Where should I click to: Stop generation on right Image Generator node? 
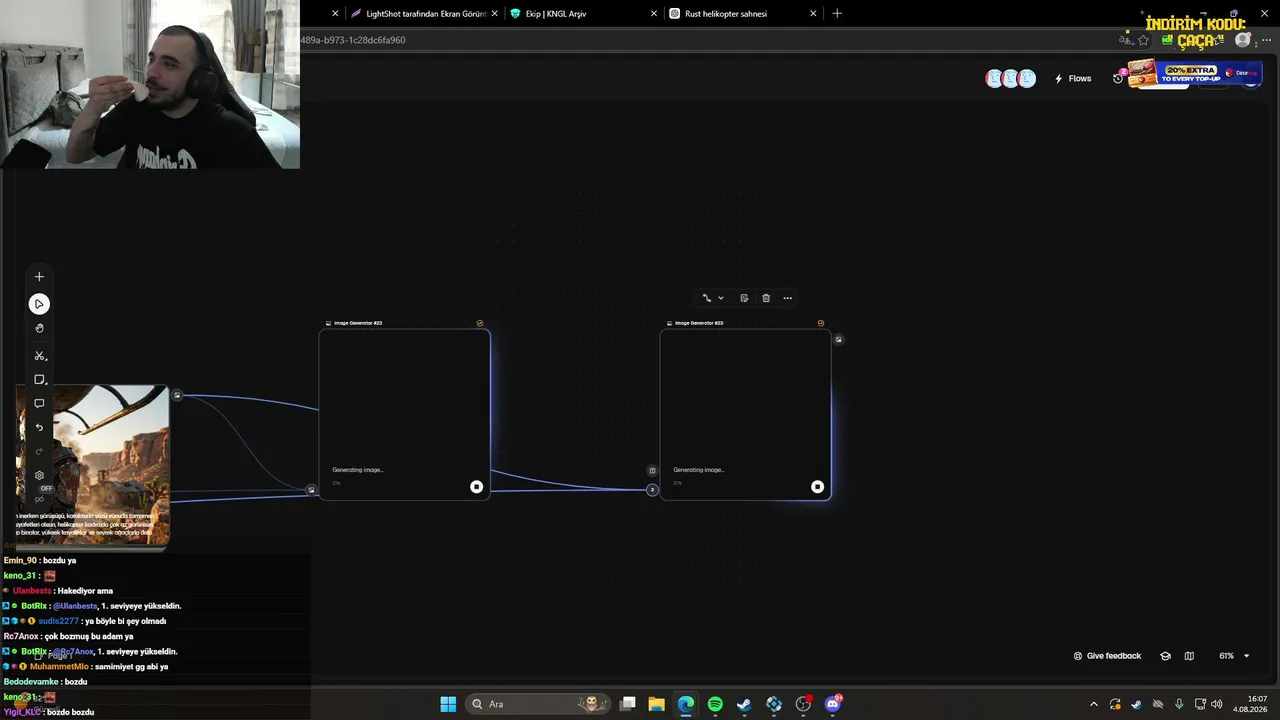pos(817,487)
